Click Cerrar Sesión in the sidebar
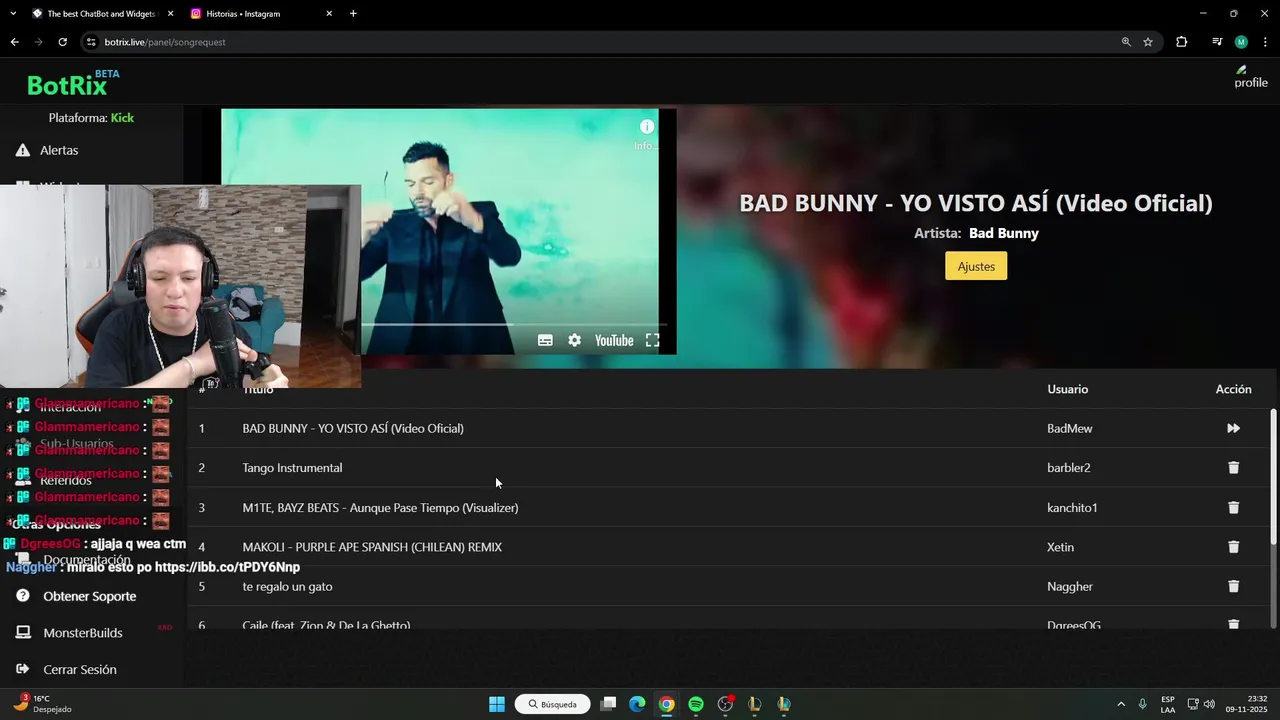Screen dimensions: 1280x720 (x=80, y=669)
